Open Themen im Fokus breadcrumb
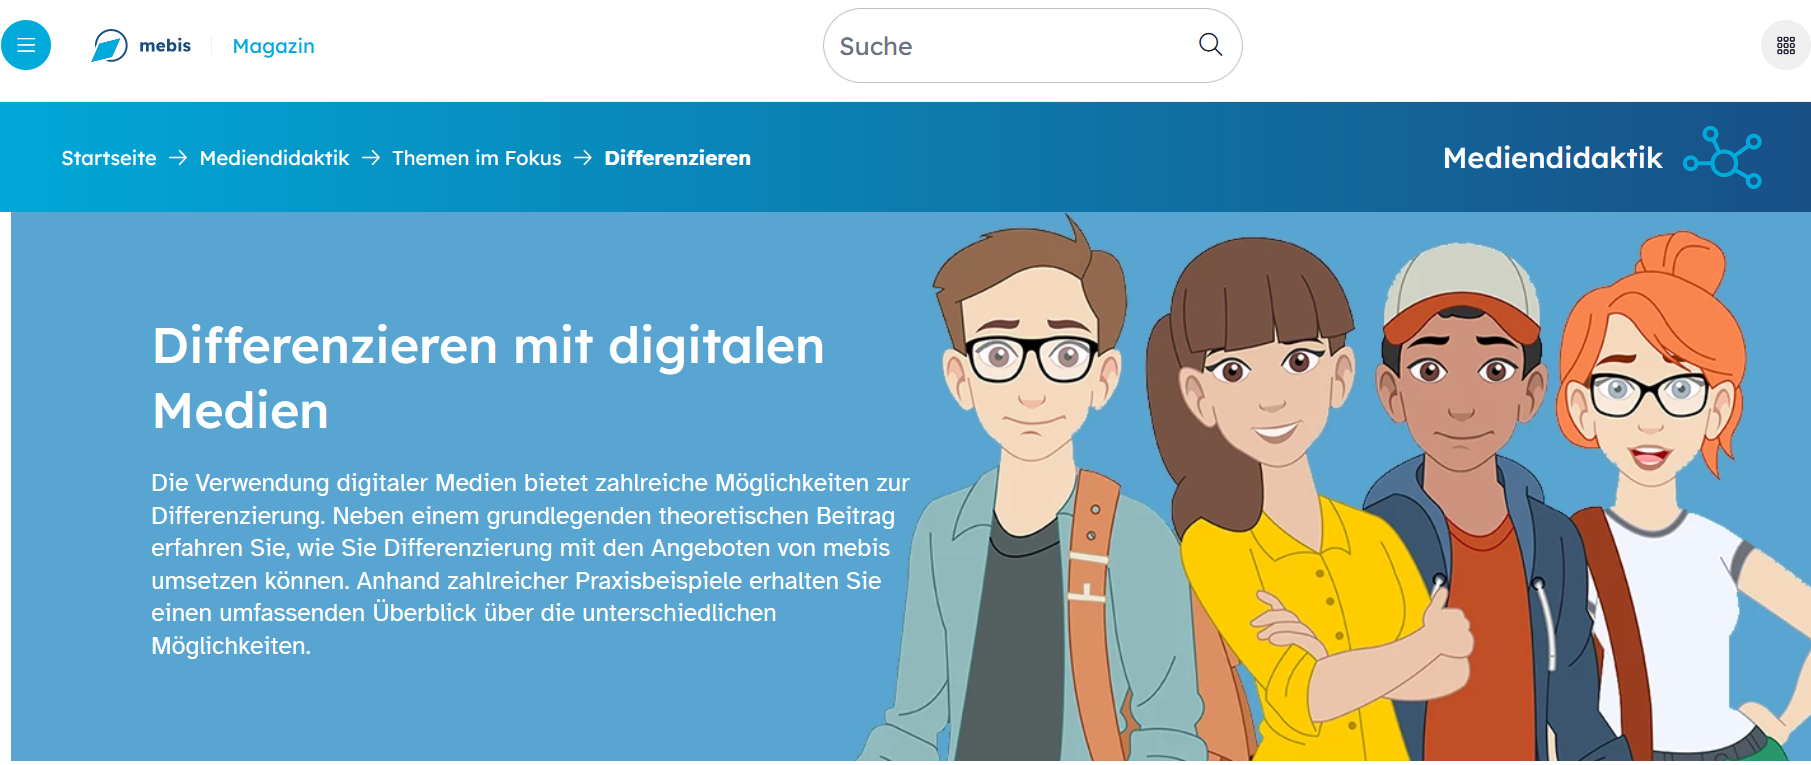This screenshot has width=1811, height=765. click(x=476, y=158)
